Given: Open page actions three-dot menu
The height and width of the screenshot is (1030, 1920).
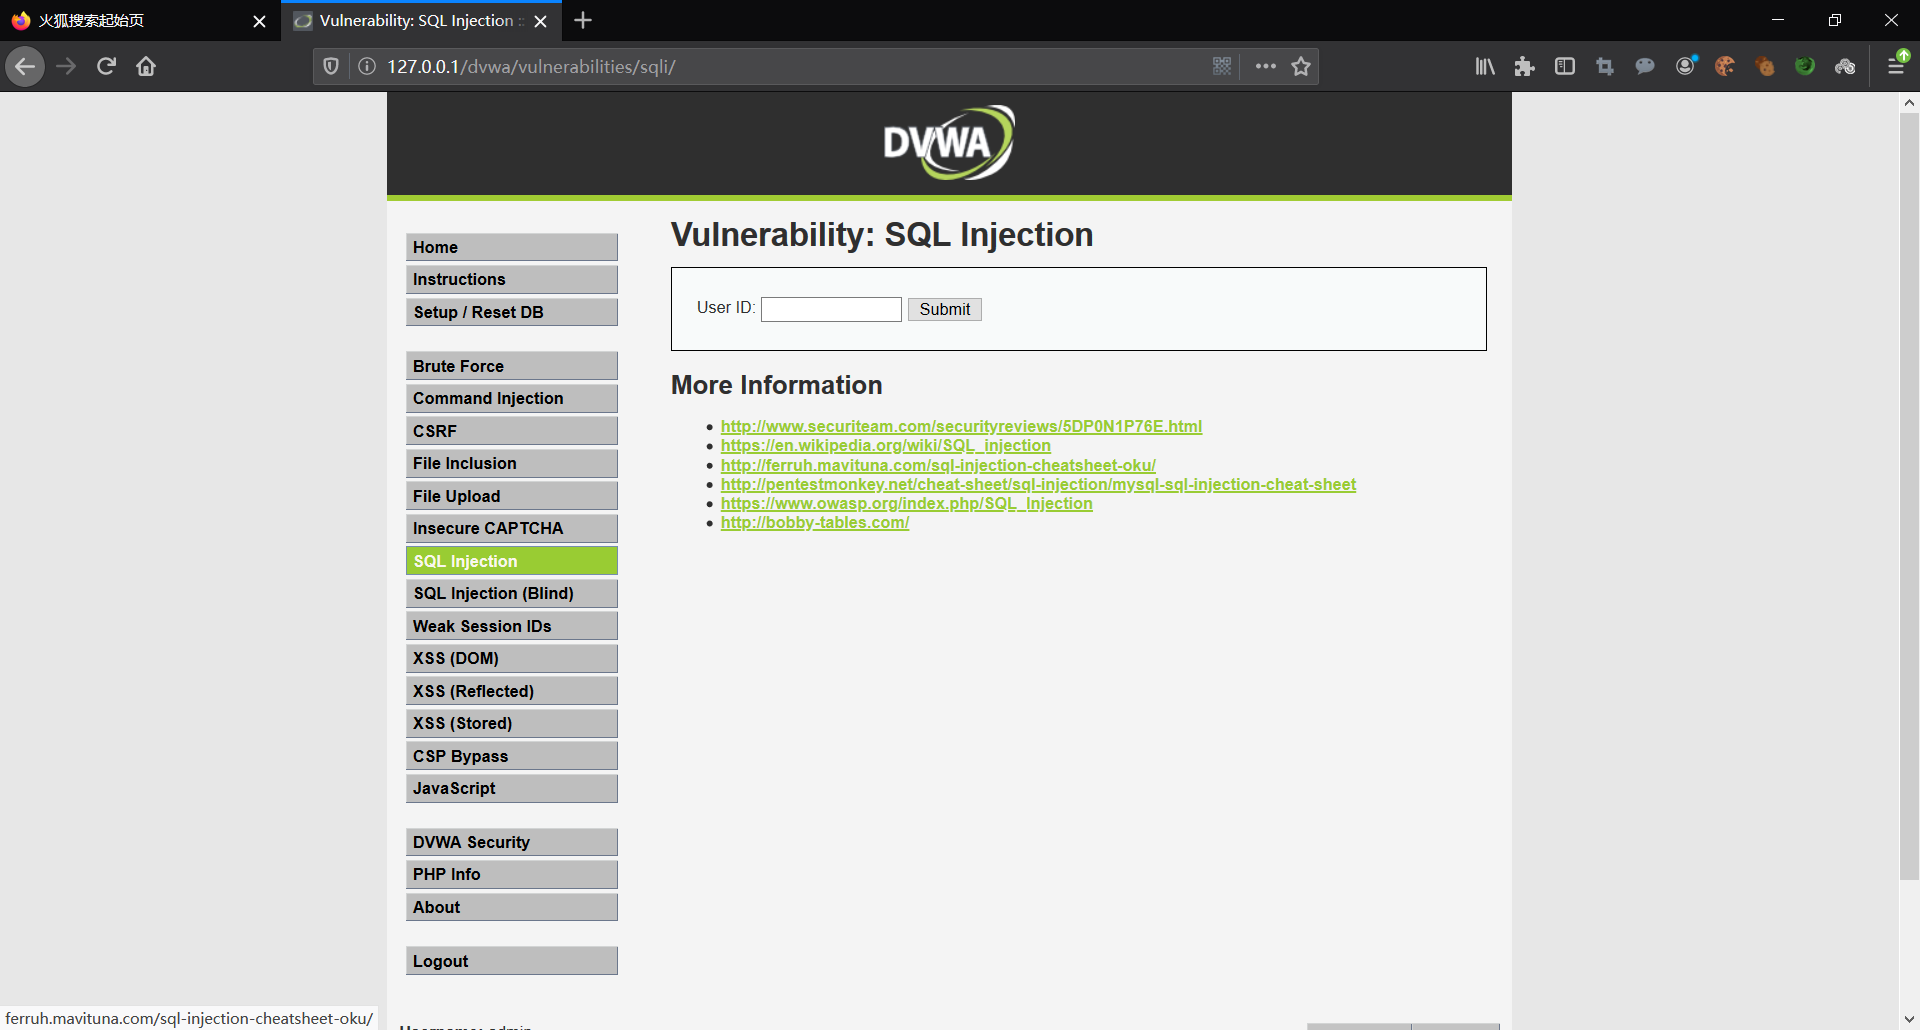Looking at the screenshot, I should [1265, 66].
